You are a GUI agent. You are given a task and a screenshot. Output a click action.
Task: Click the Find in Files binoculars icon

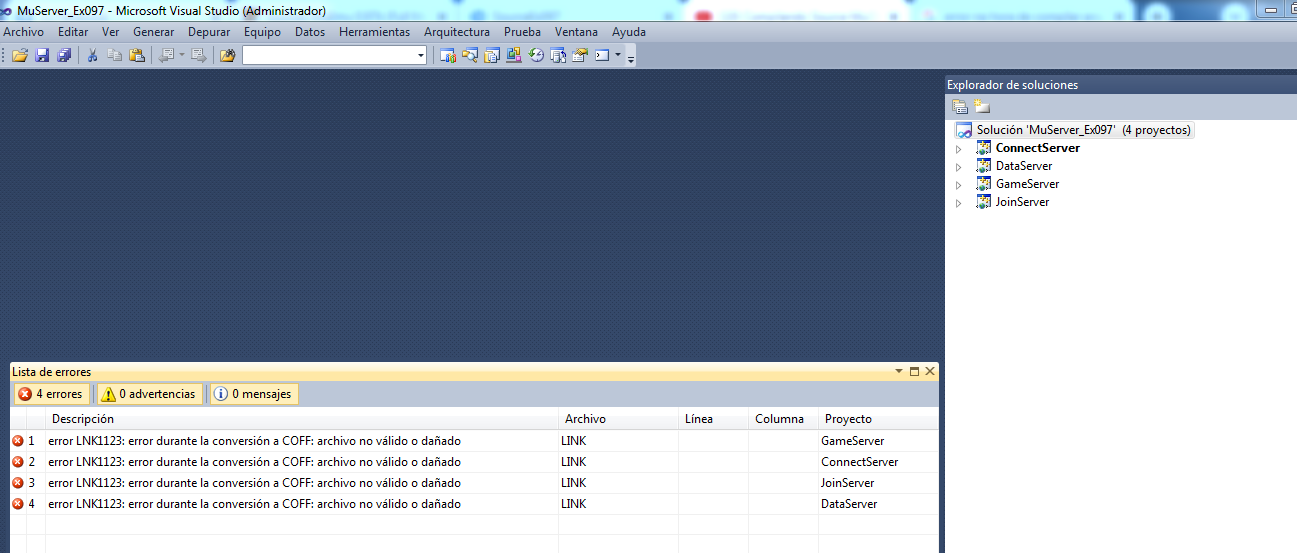pos(227,55)
